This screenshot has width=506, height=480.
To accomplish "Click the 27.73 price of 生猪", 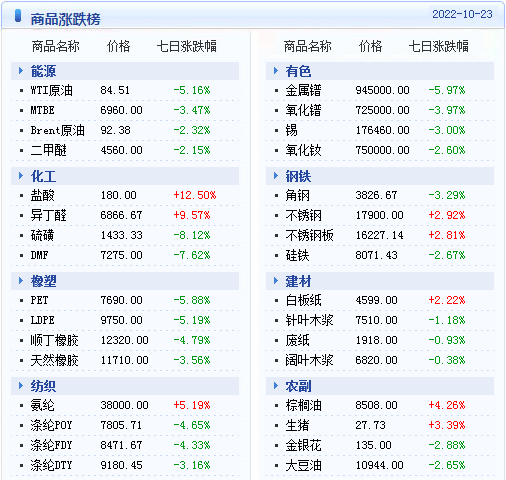I will tap(370, 425).
